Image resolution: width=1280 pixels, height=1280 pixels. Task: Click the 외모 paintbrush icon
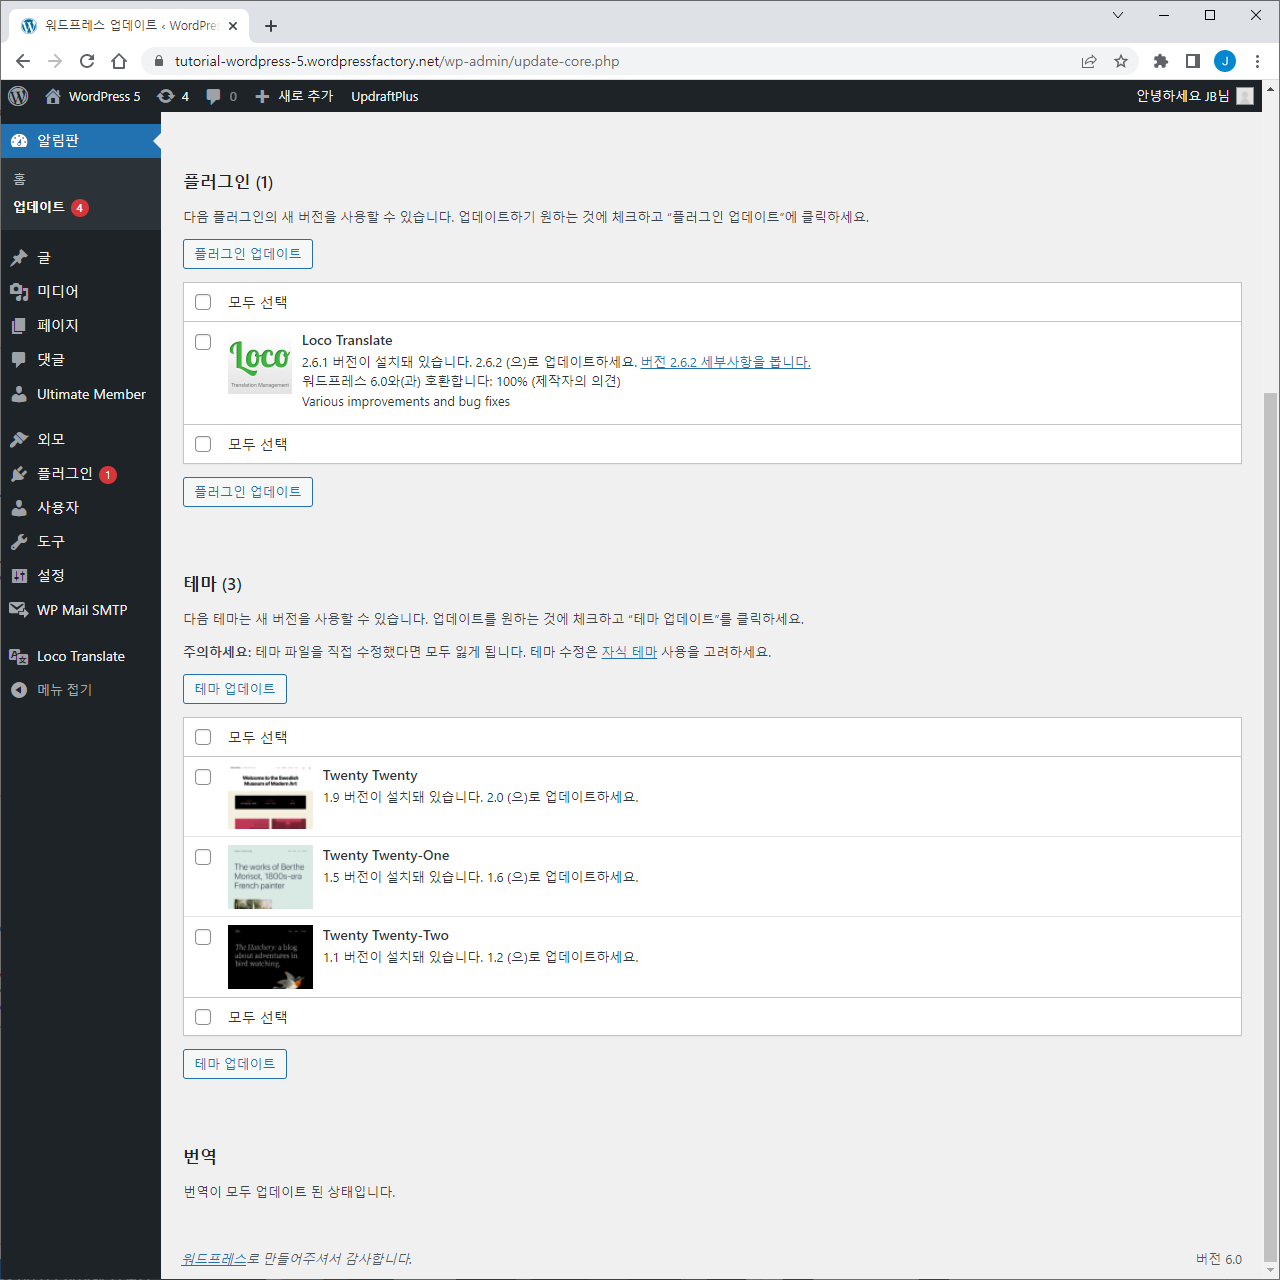point(19,439)
